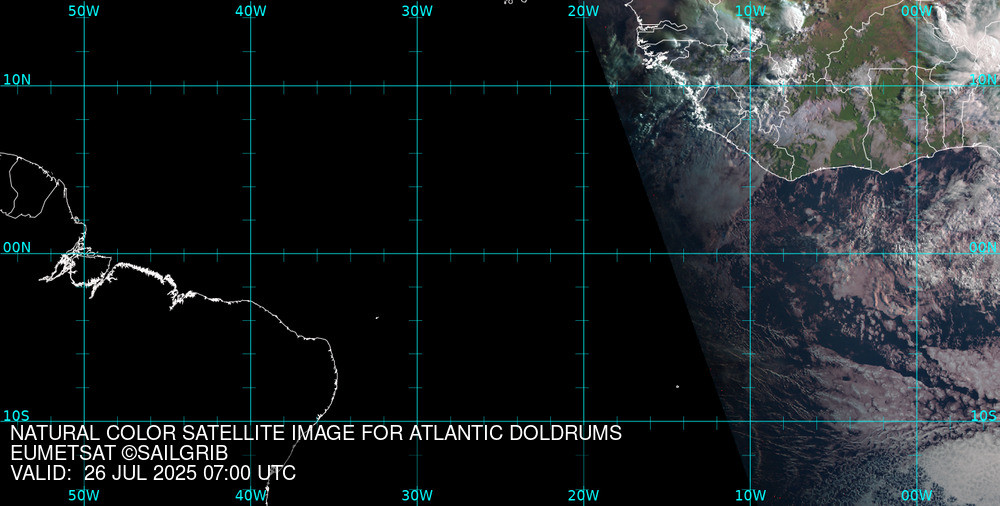Click the 10S latitude label on the left side
1000x506 pixels.
17,416
